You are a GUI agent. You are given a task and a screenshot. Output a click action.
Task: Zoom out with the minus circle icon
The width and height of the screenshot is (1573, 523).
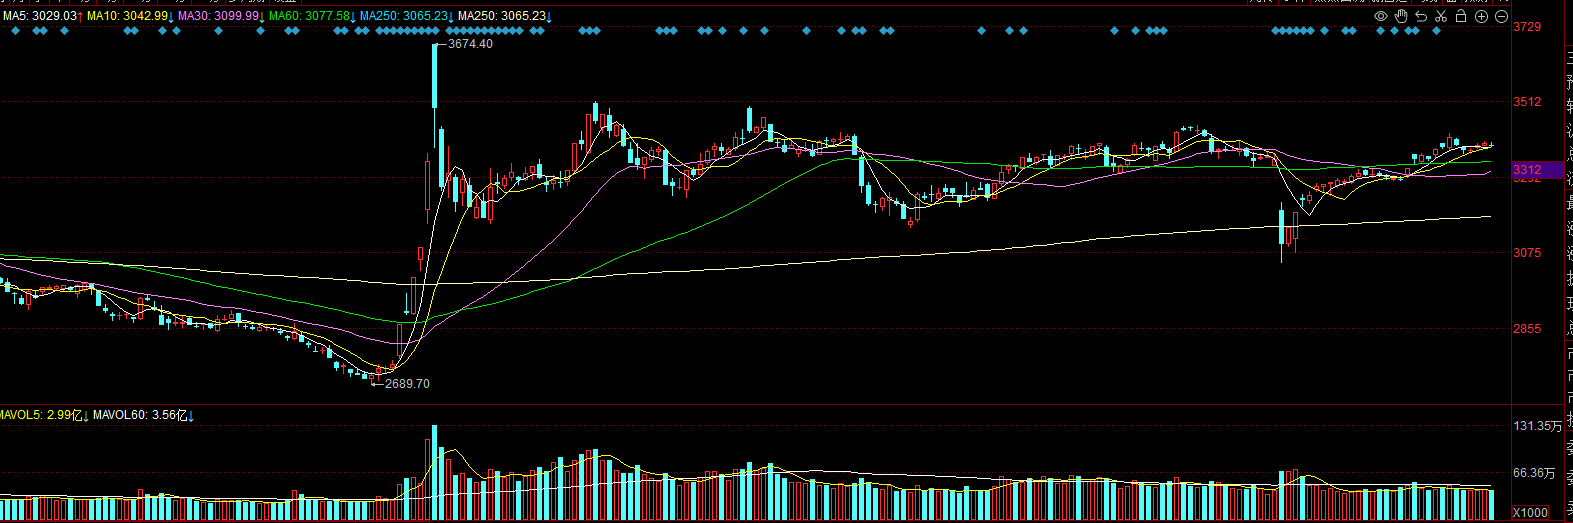(1502, 17)
